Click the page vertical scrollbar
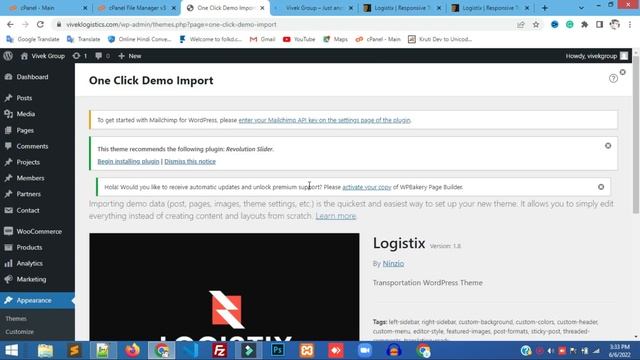This screenshot has width=640, height=360. point(636,135)
